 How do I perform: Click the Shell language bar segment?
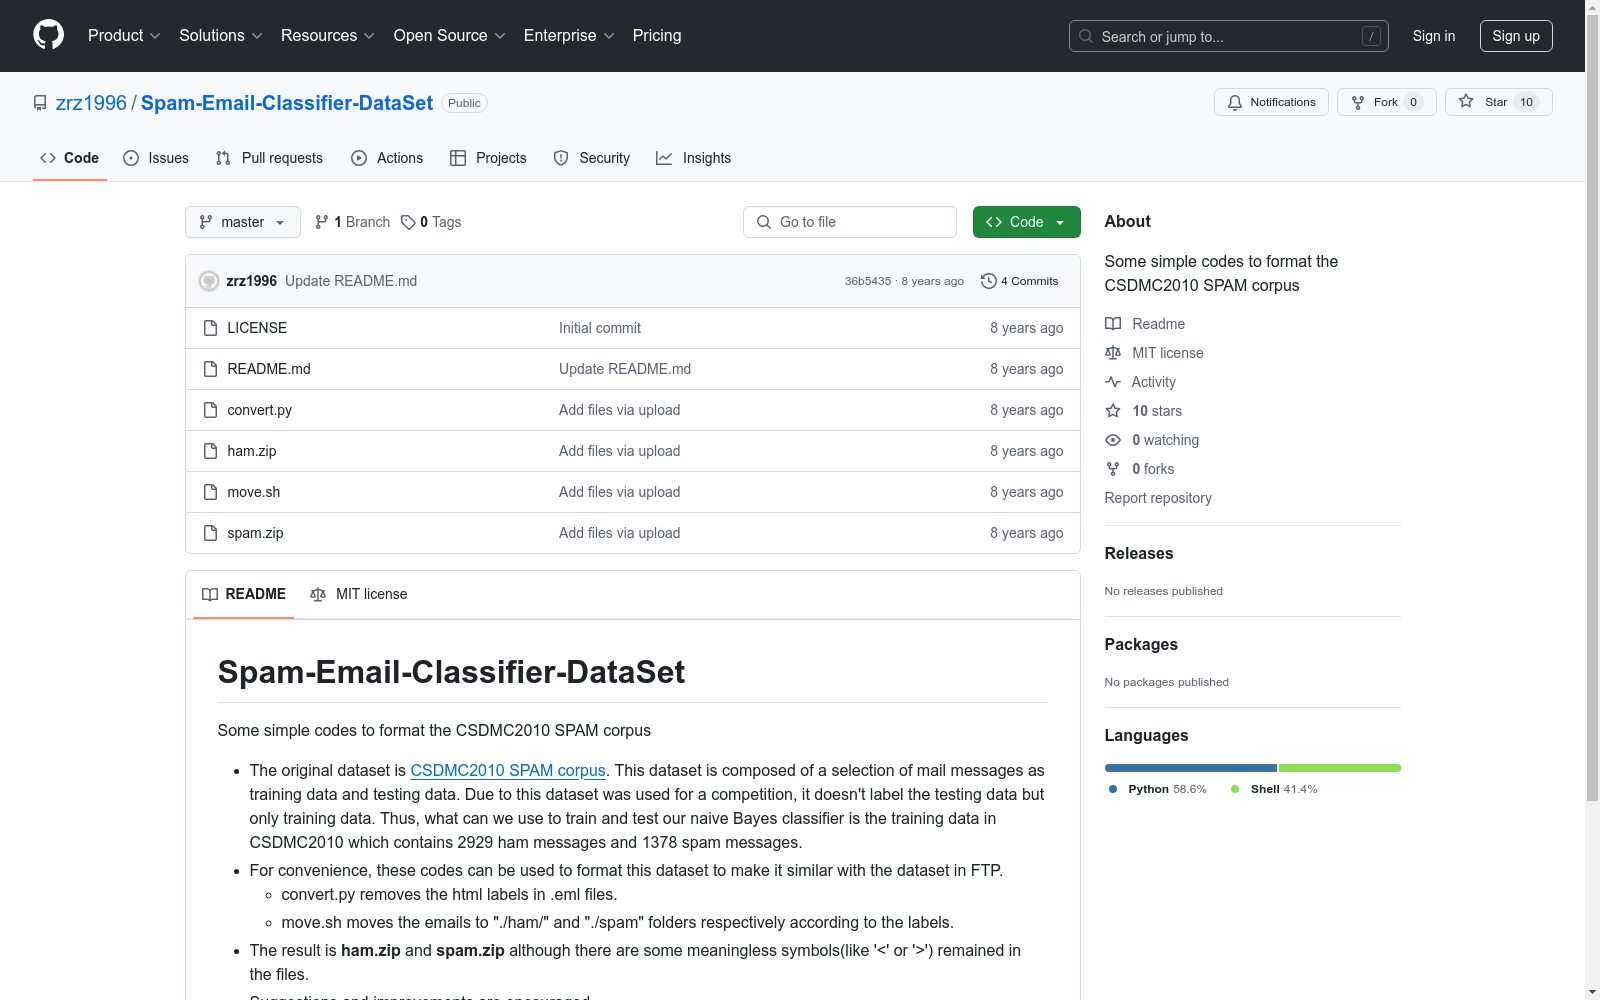tap(1340, 768)
